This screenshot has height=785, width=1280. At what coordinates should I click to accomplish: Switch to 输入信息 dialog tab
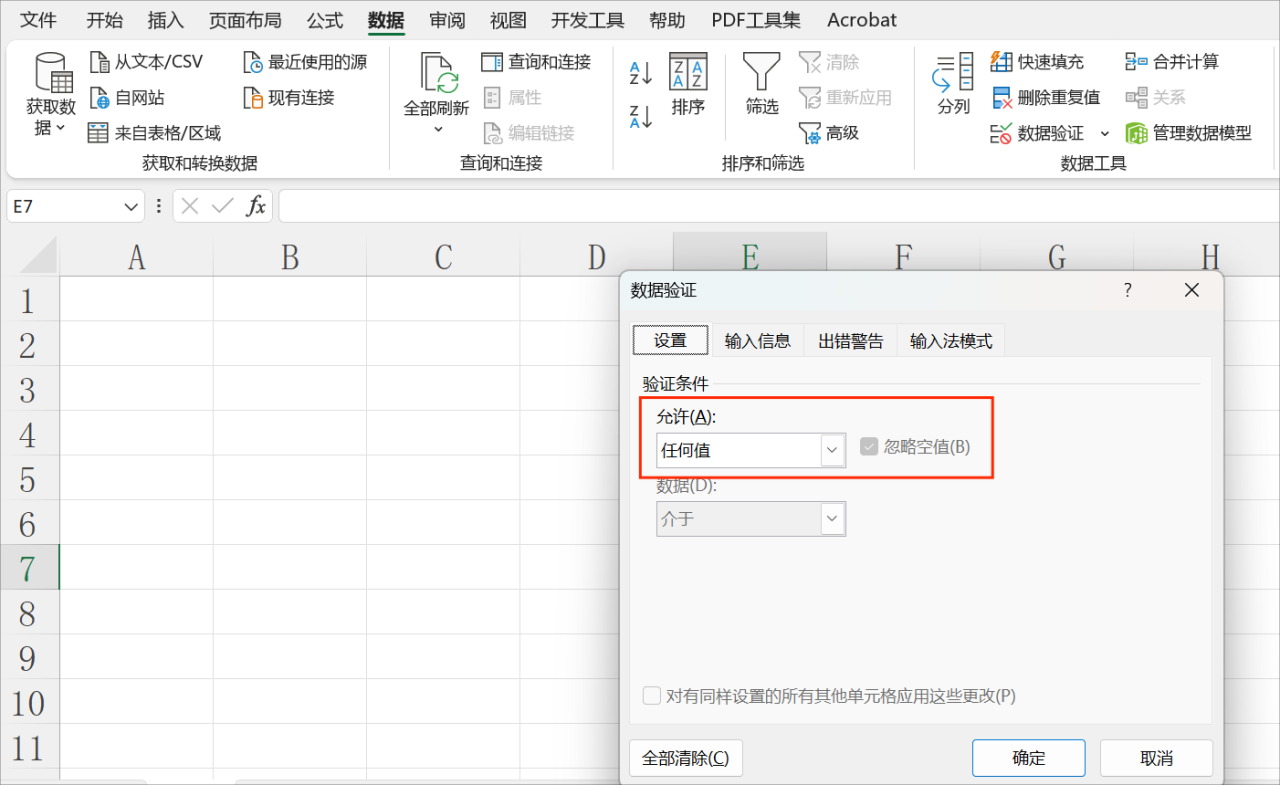click(x=757, y=341)
